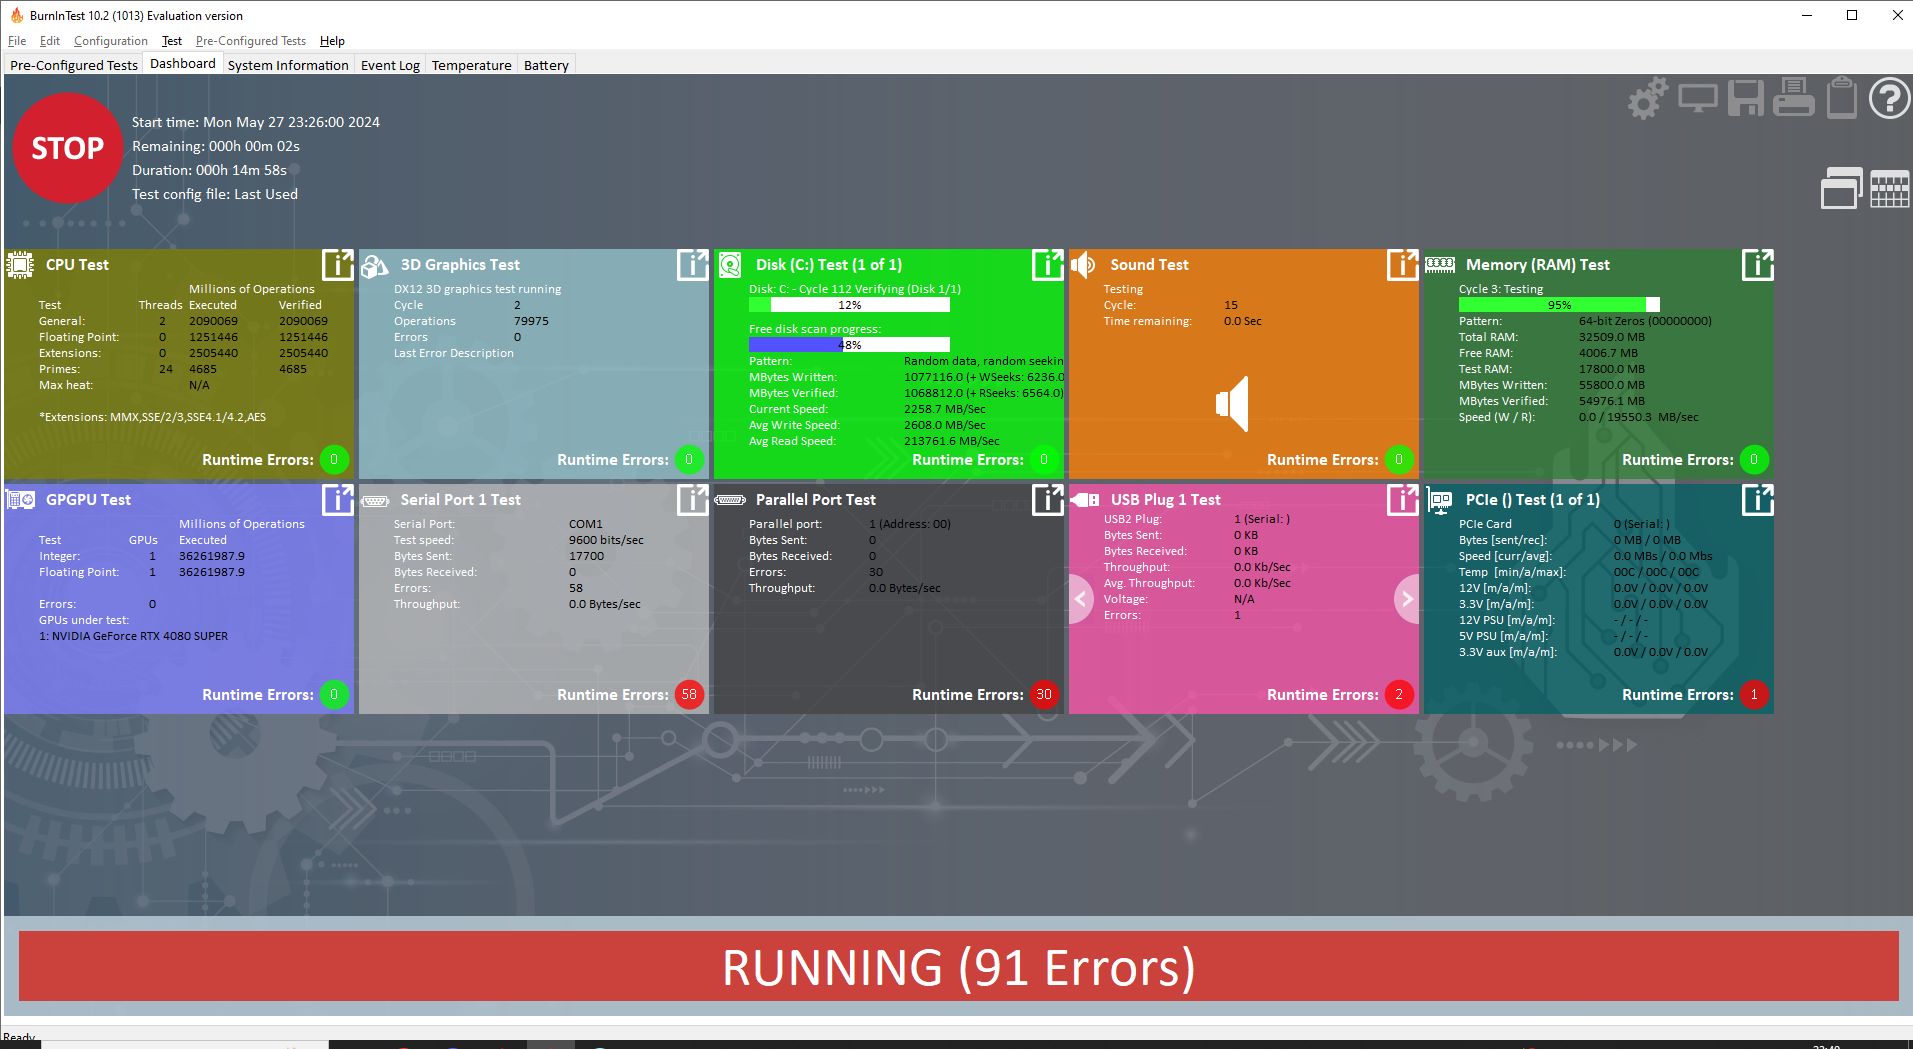Open the File menu
Image resolution: width=1913 pixels, height=1049 pixels.
(x=17, y=41)
